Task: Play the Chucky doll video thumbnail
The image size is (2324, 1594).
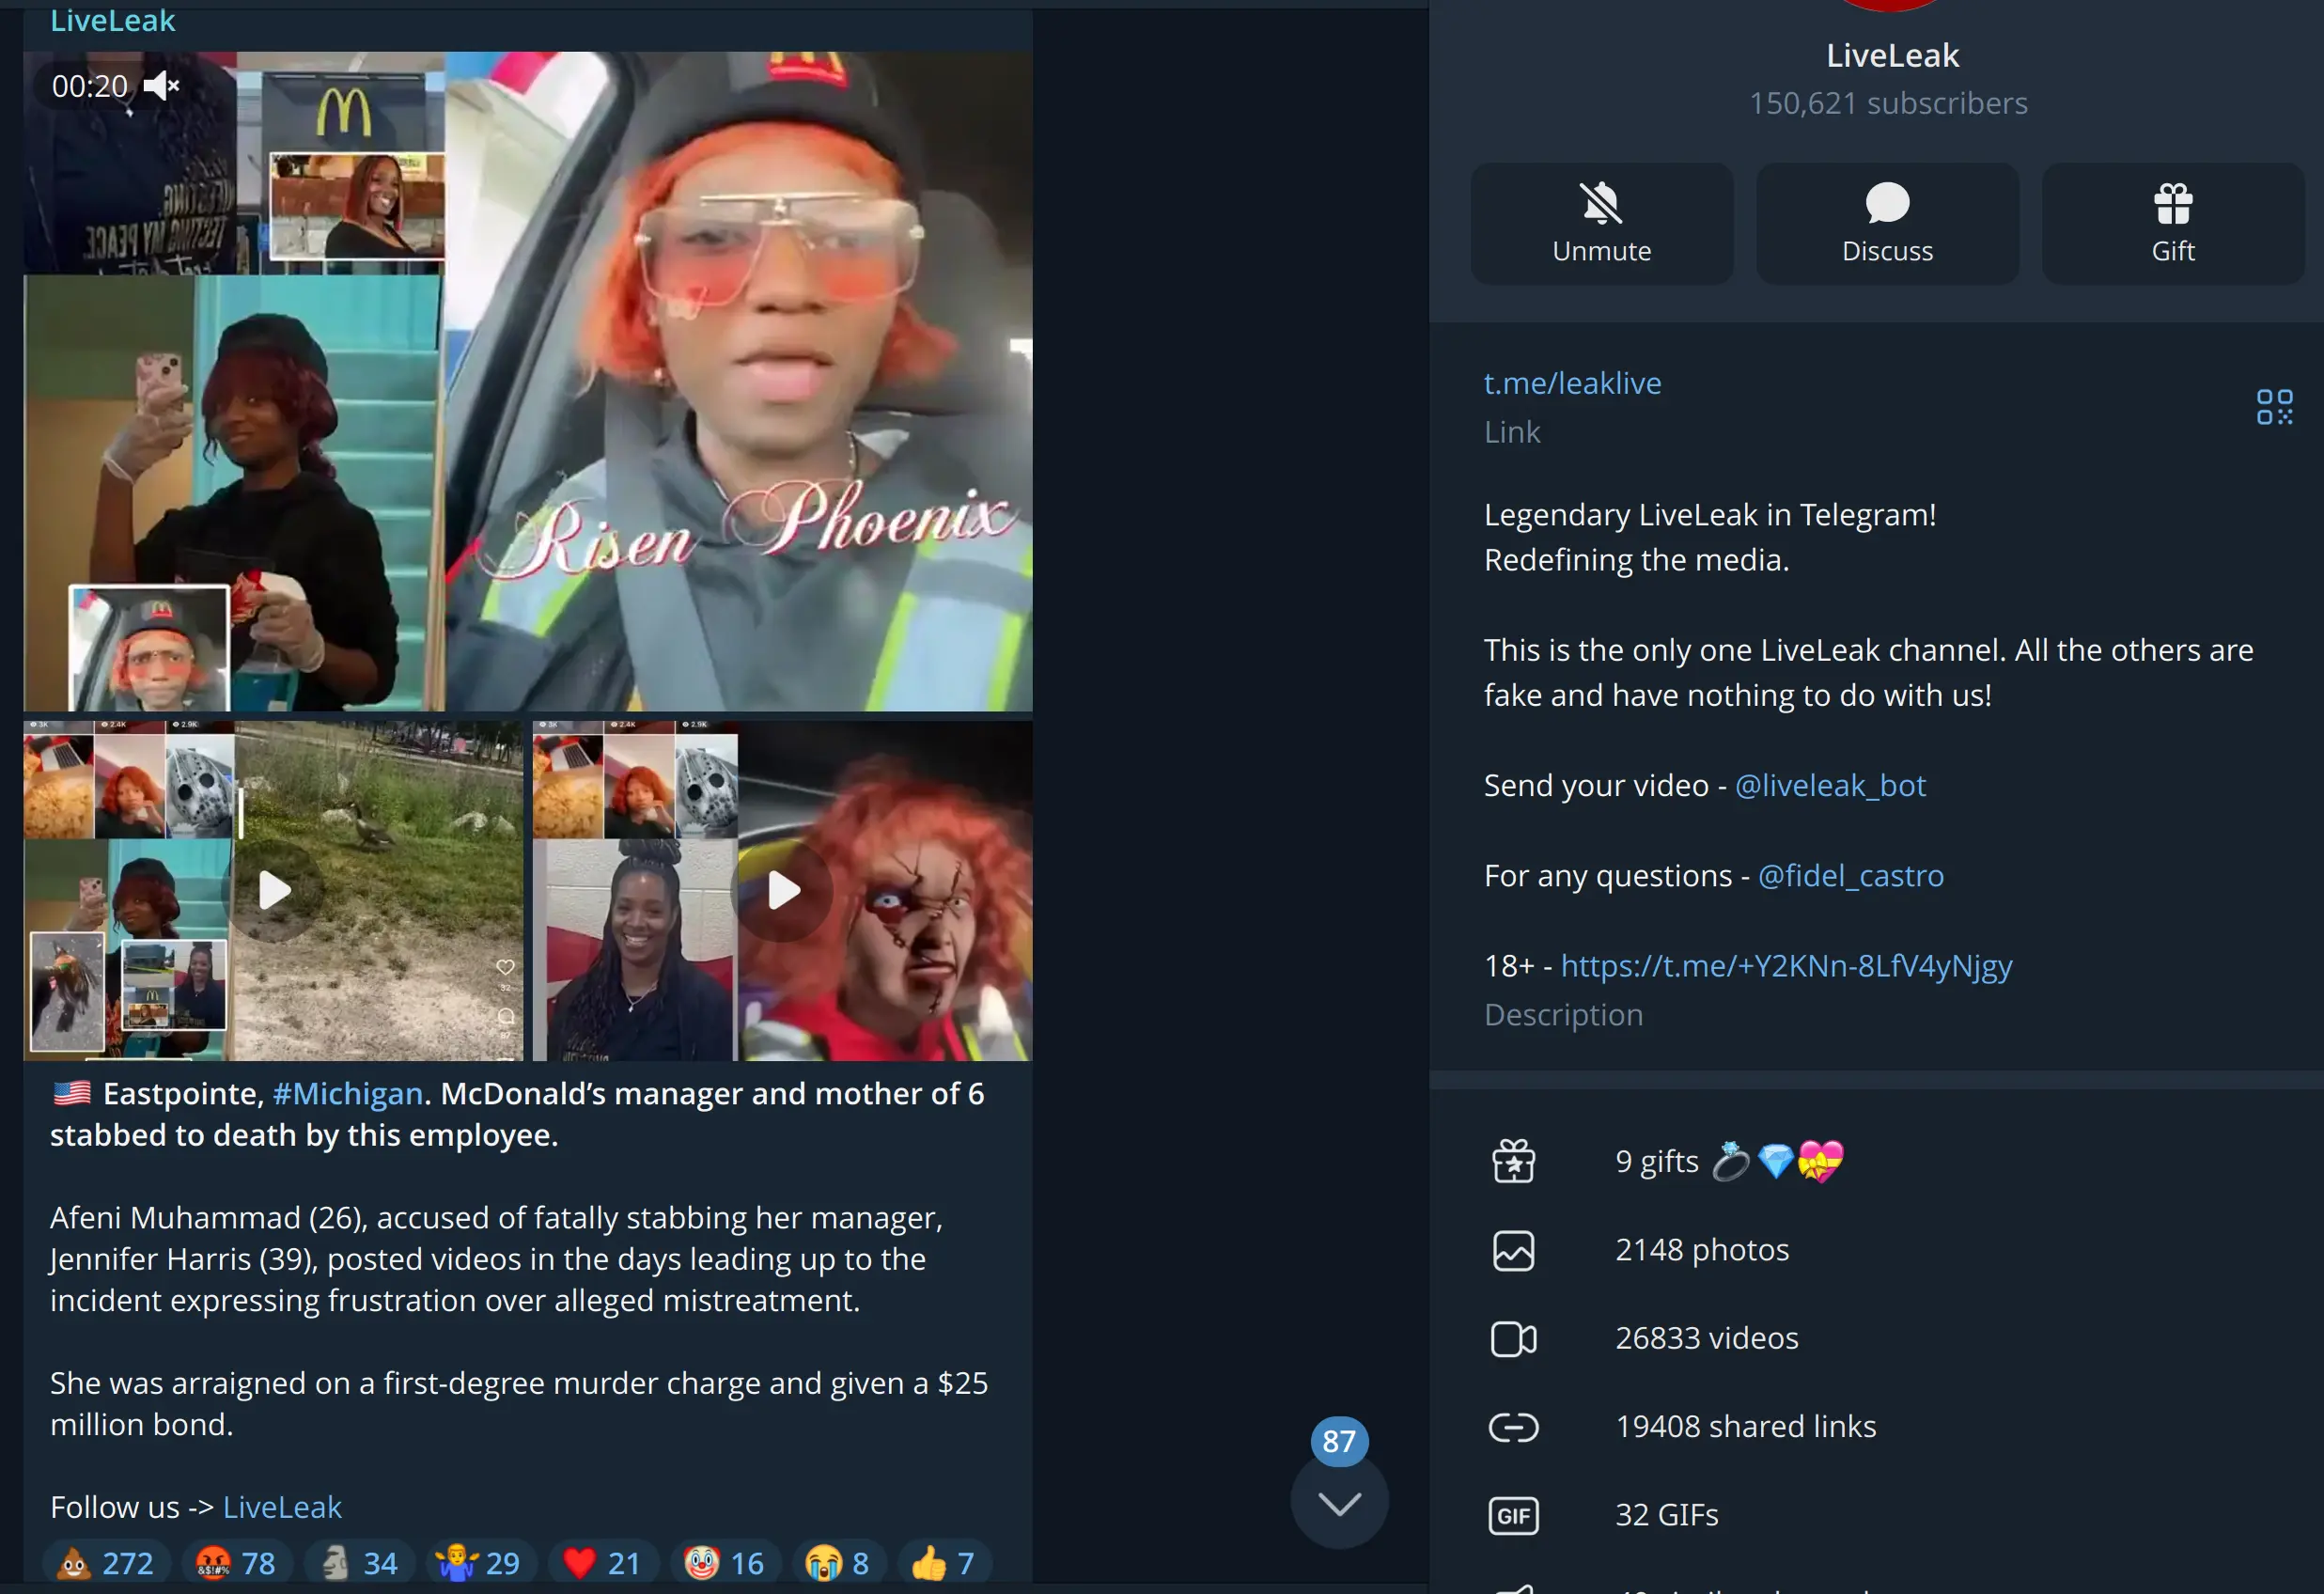Action: coord(782,891)
